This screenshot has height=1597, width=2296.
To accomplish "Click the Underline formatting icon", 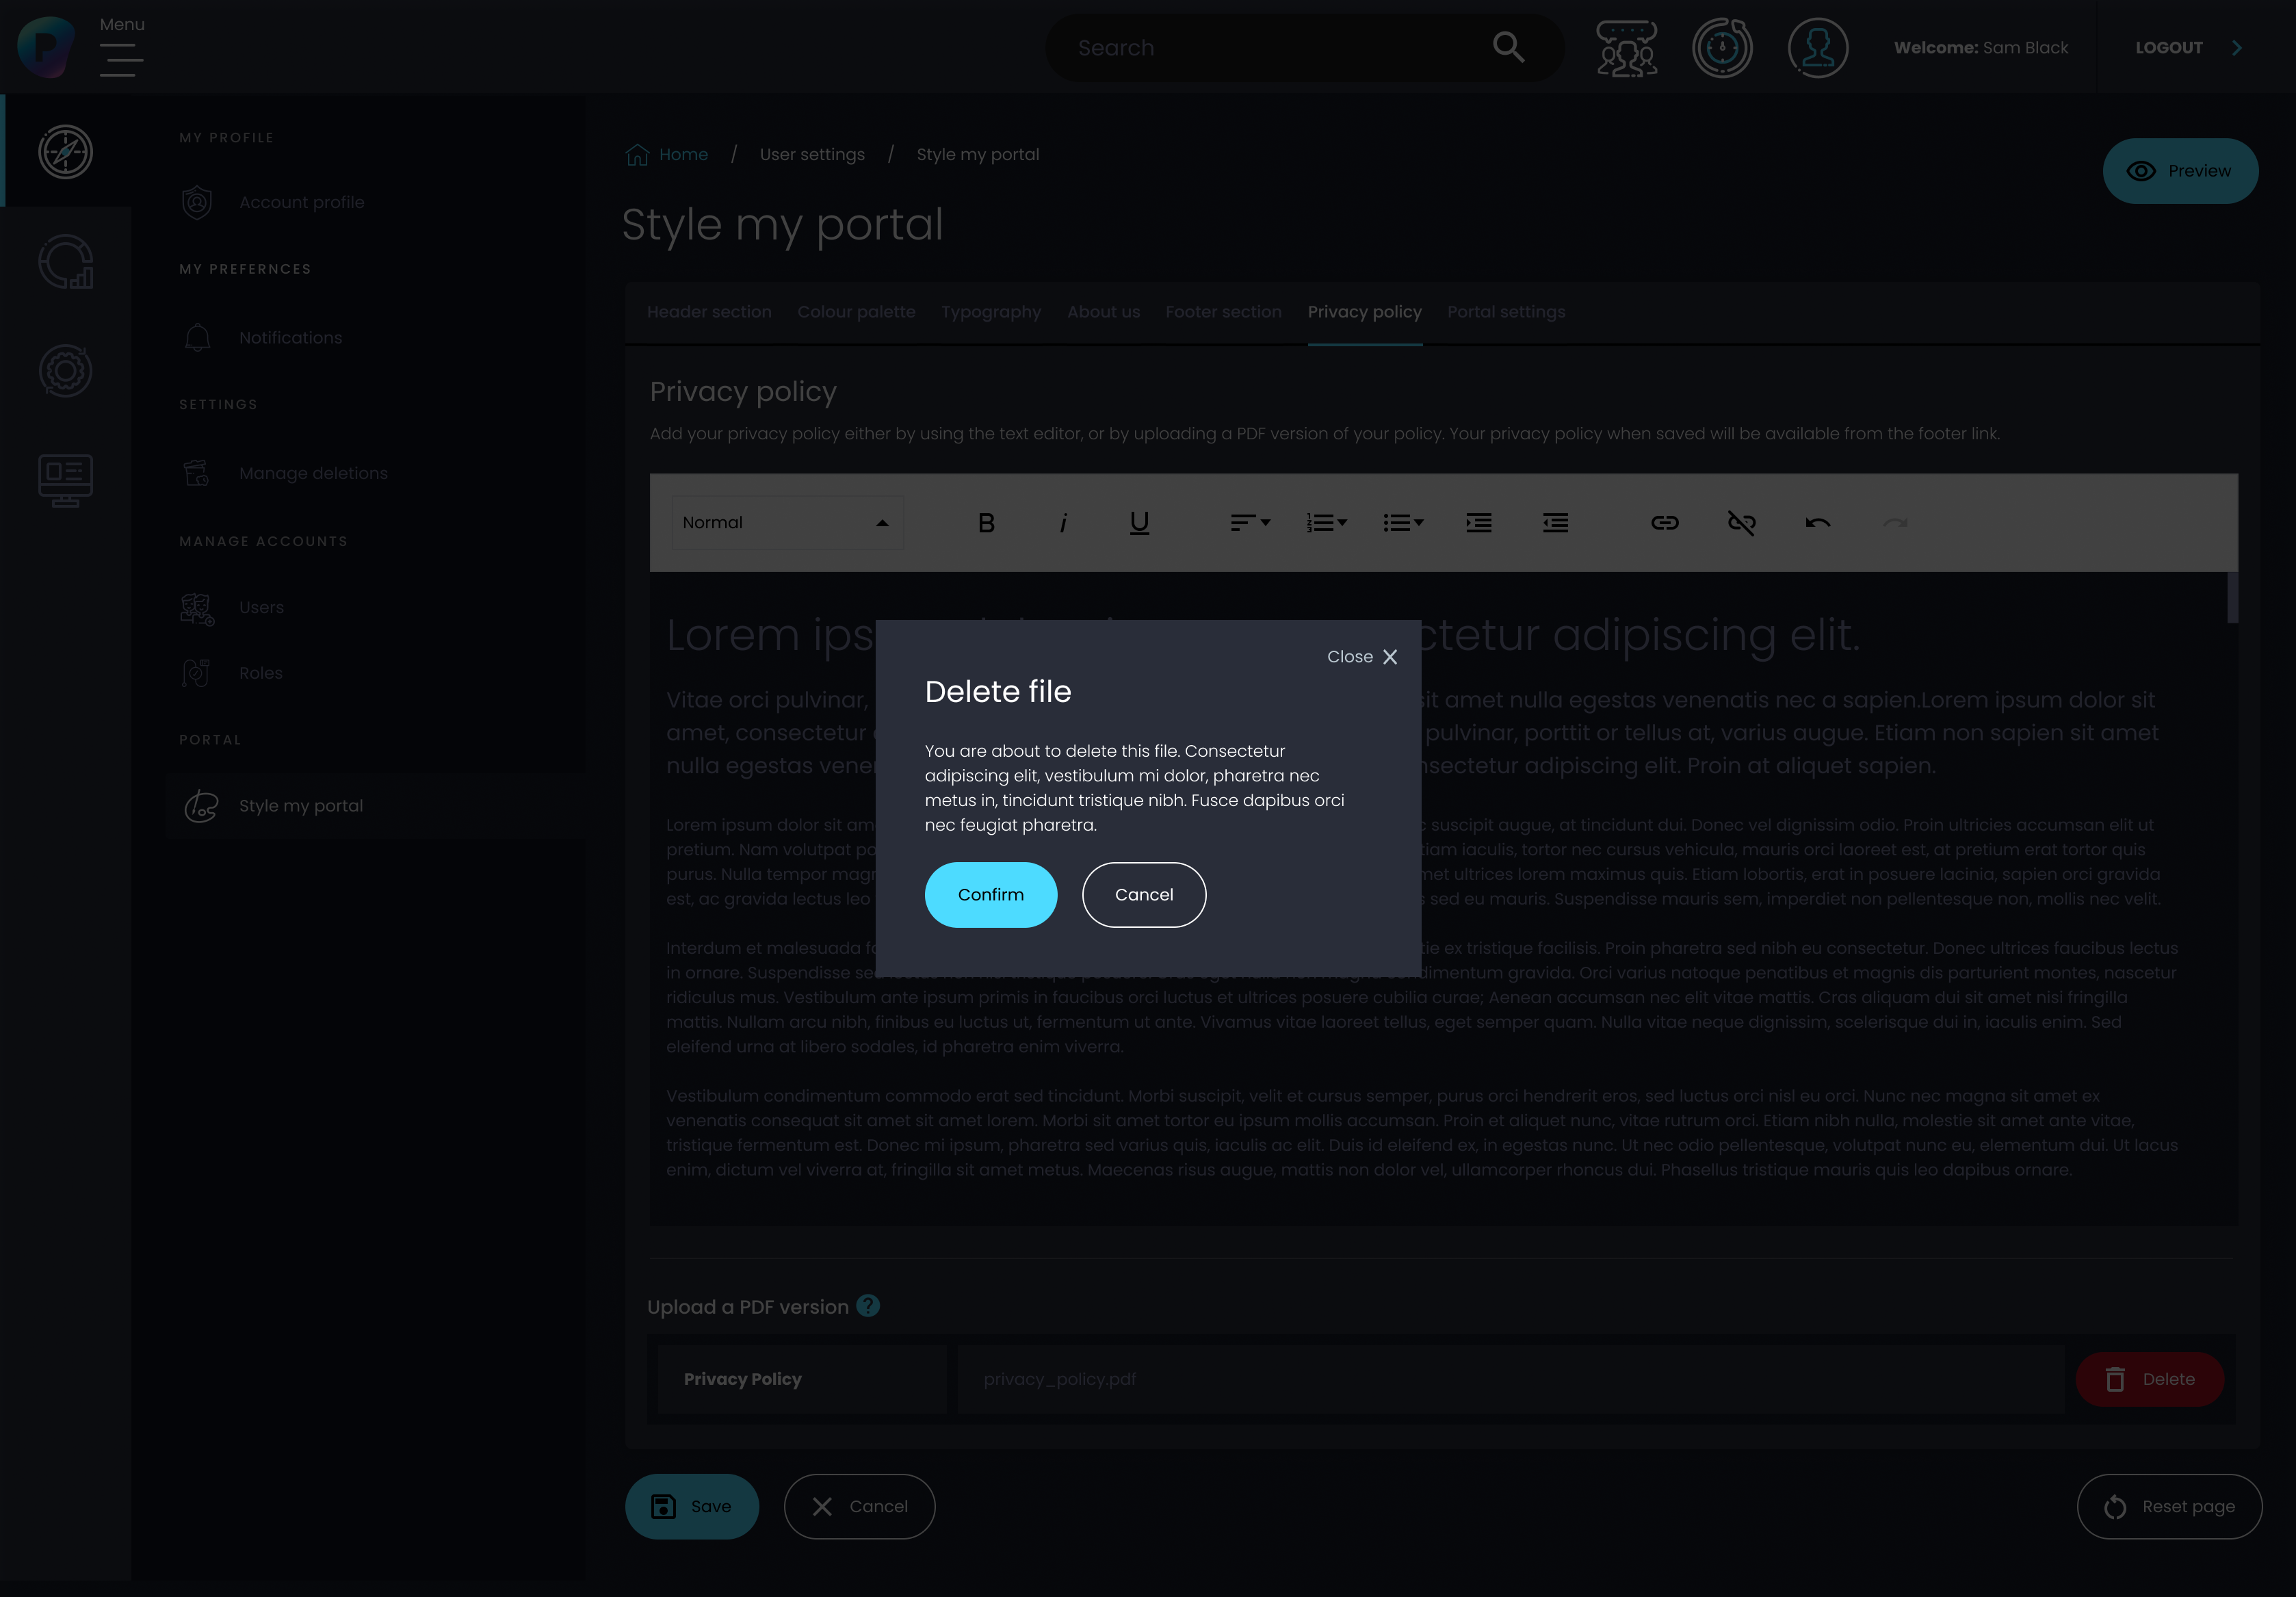I will [x=1139, y=523].
